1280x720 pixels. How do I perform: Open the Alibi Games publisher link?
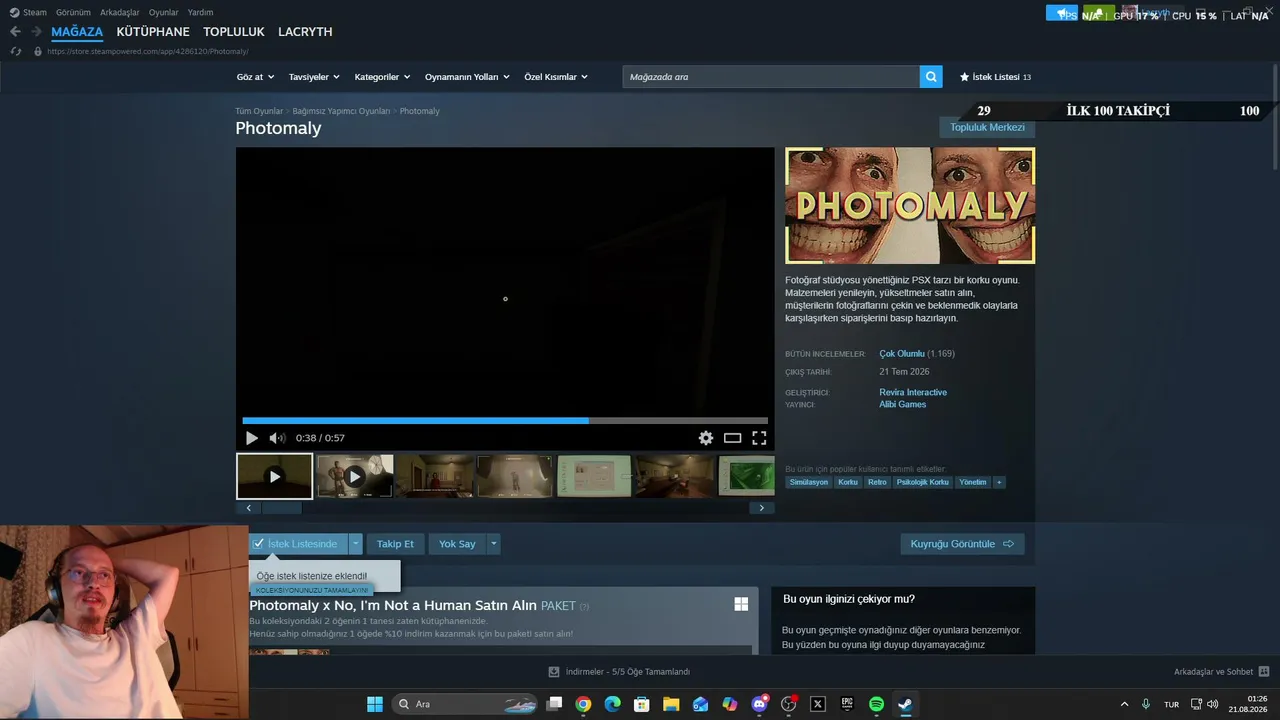tap(902, 404)
